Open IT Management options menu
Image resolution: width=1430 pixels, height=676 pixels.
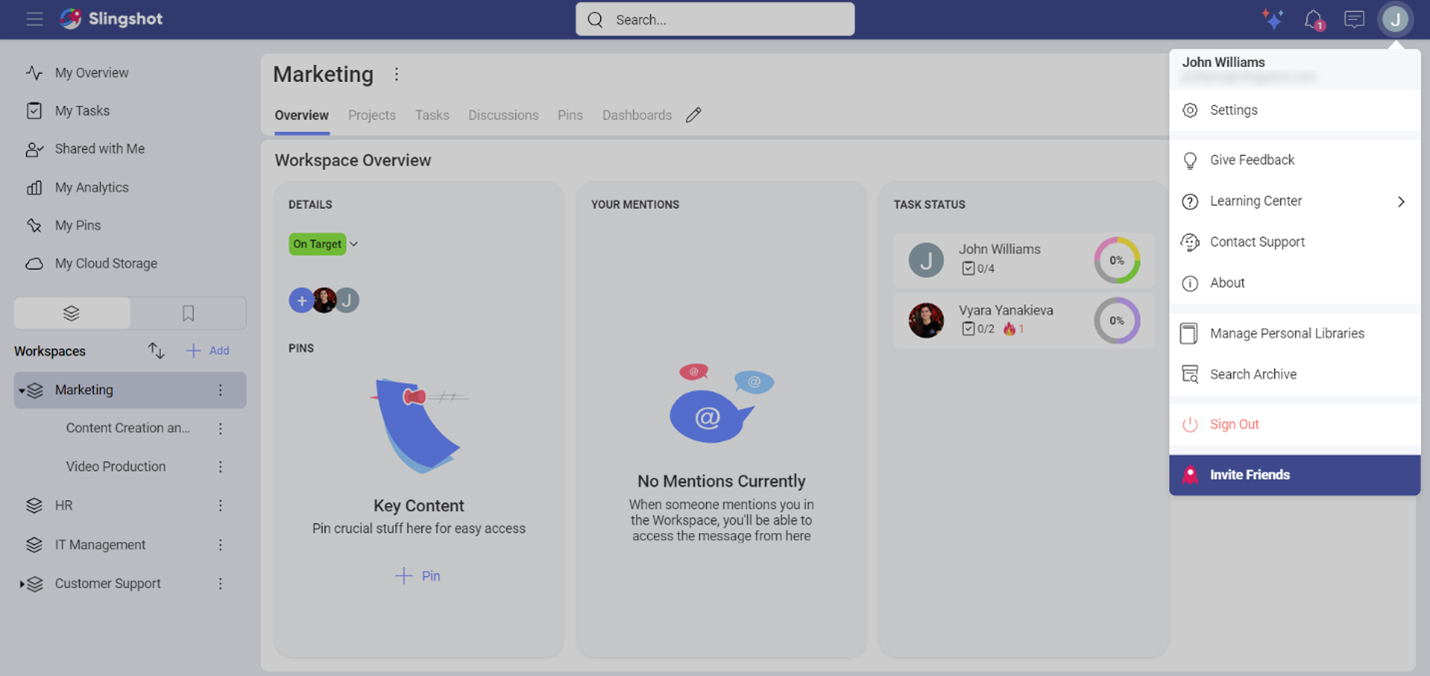pyautogui.click(x=221, y=545)
